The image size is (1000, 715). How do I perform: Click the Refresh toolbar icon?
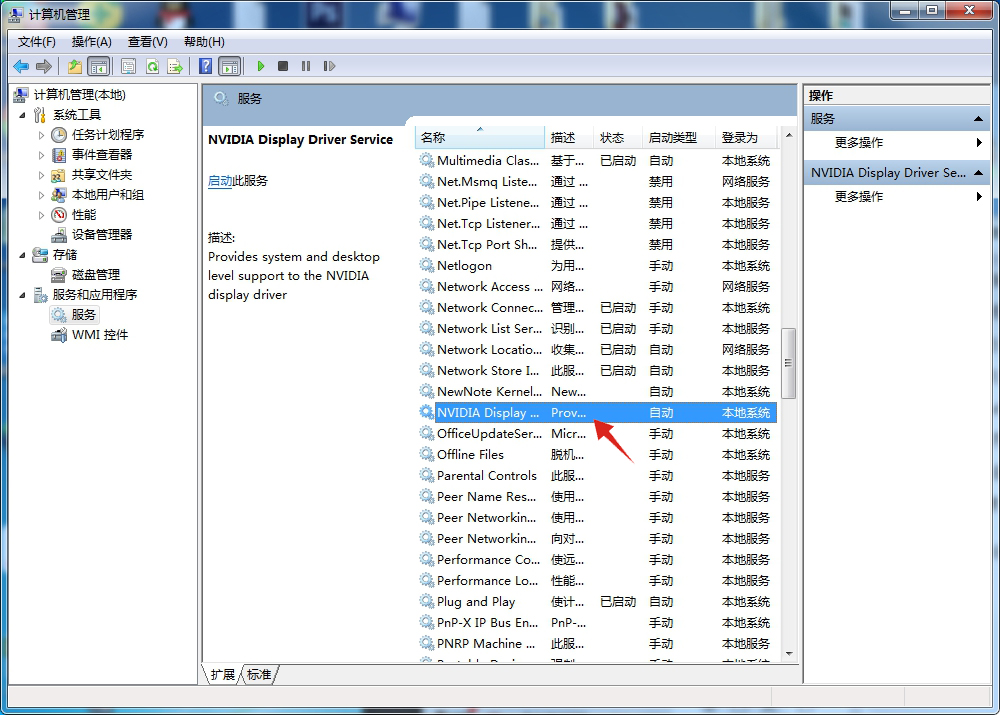pos(152,66)
